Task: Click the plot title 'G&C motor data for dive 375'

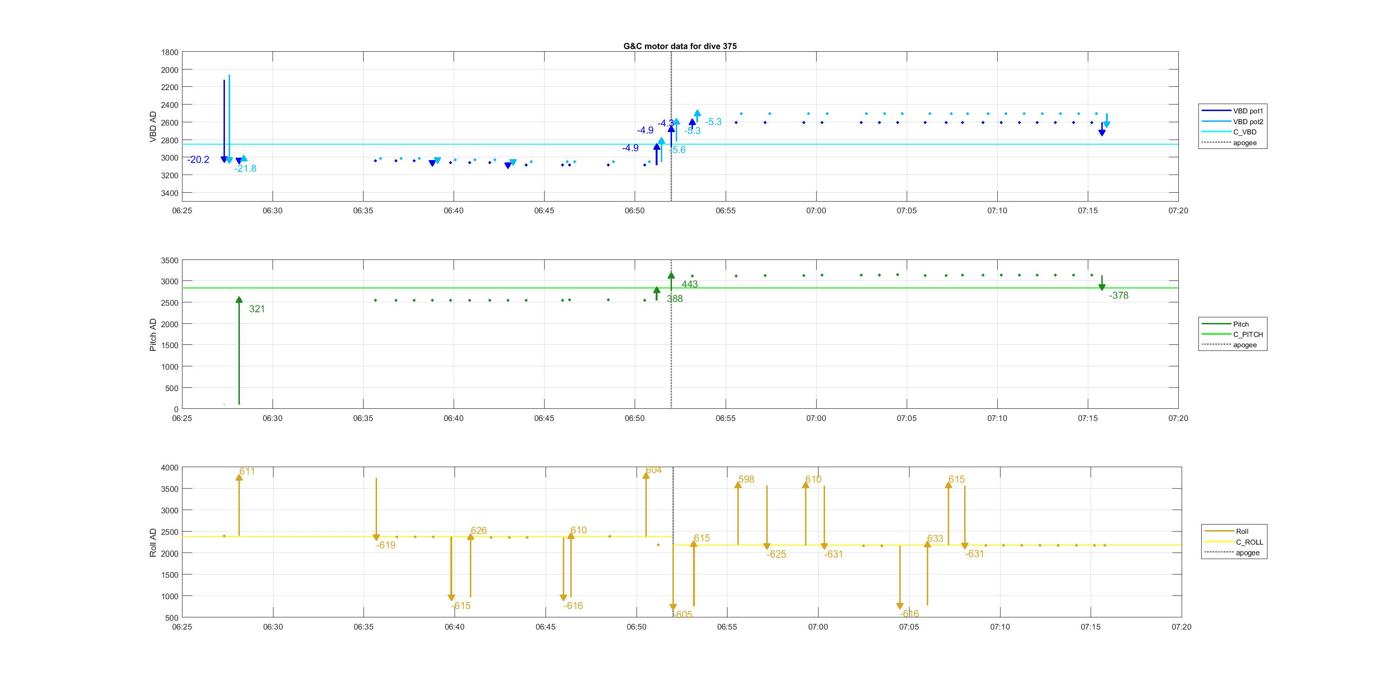Action: click(x=680, y=46)
